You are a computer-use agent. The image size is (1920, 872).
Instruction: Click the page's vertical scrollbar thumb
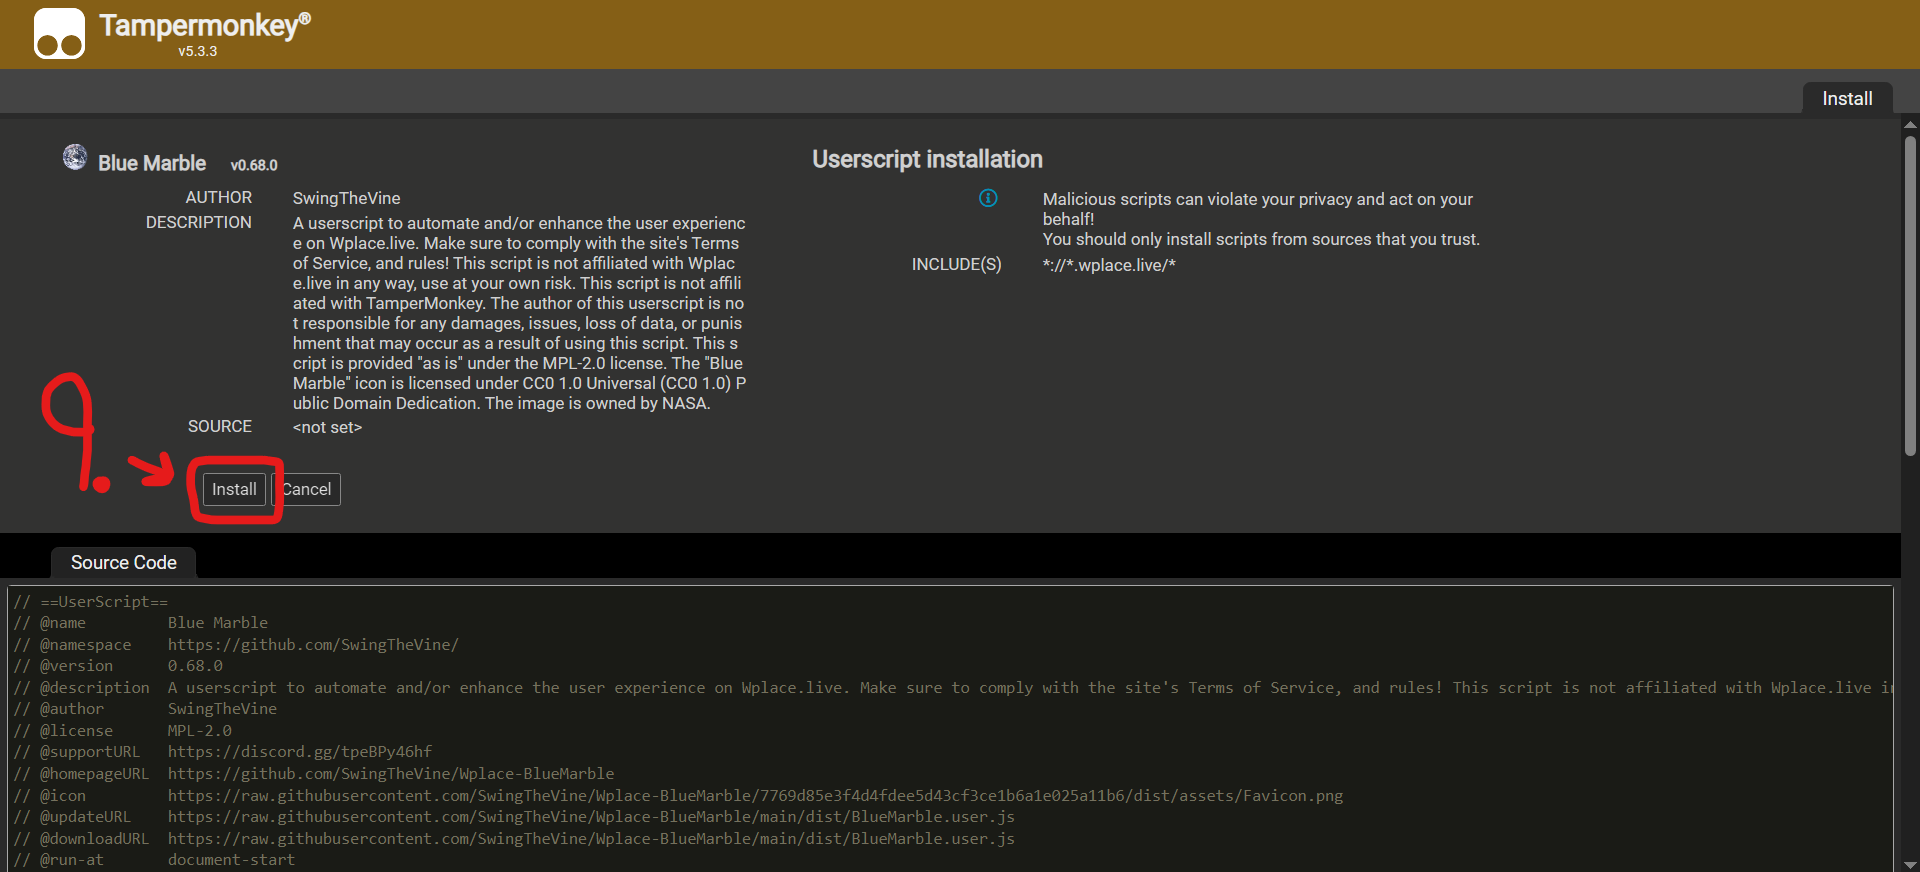[x=1910, y=295]
